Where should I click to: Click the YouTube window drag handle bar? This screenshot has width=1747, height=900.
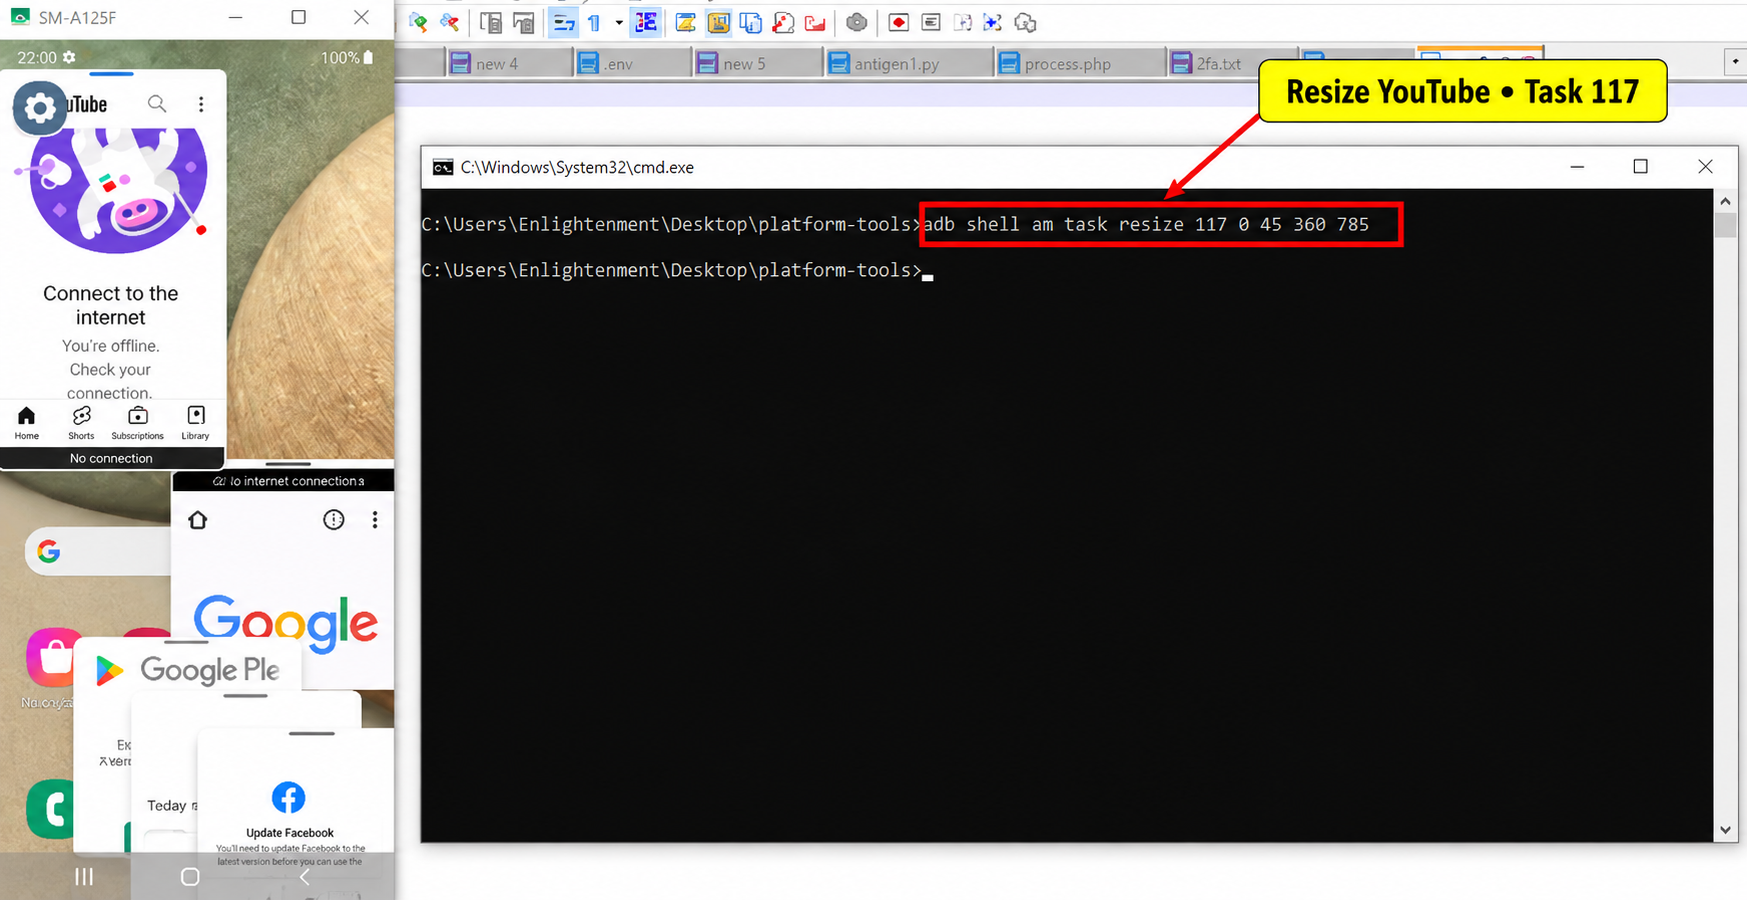(x=111, y=74)
